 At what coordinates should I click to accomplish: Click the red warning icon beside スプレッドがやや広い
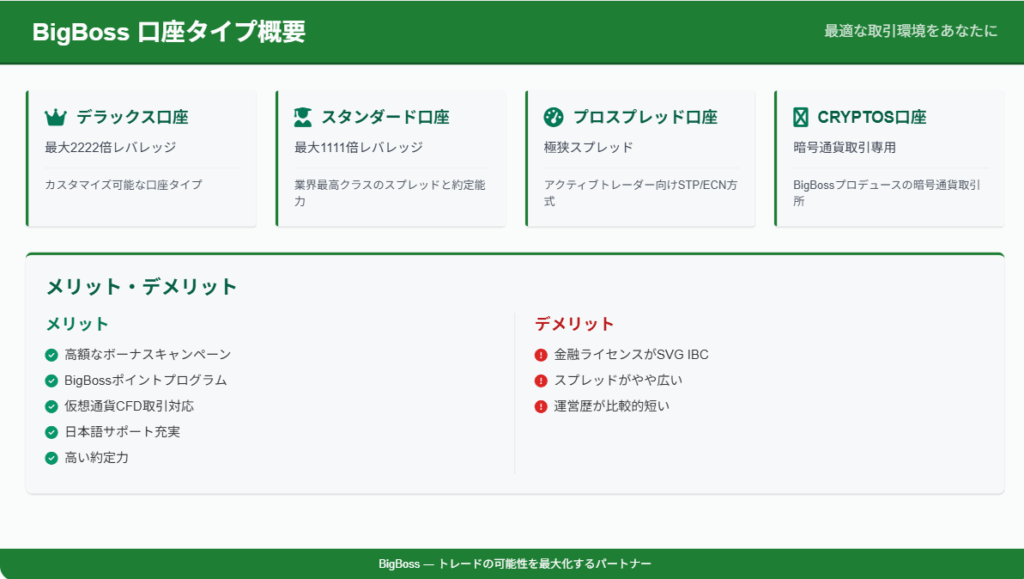(541, 380)
